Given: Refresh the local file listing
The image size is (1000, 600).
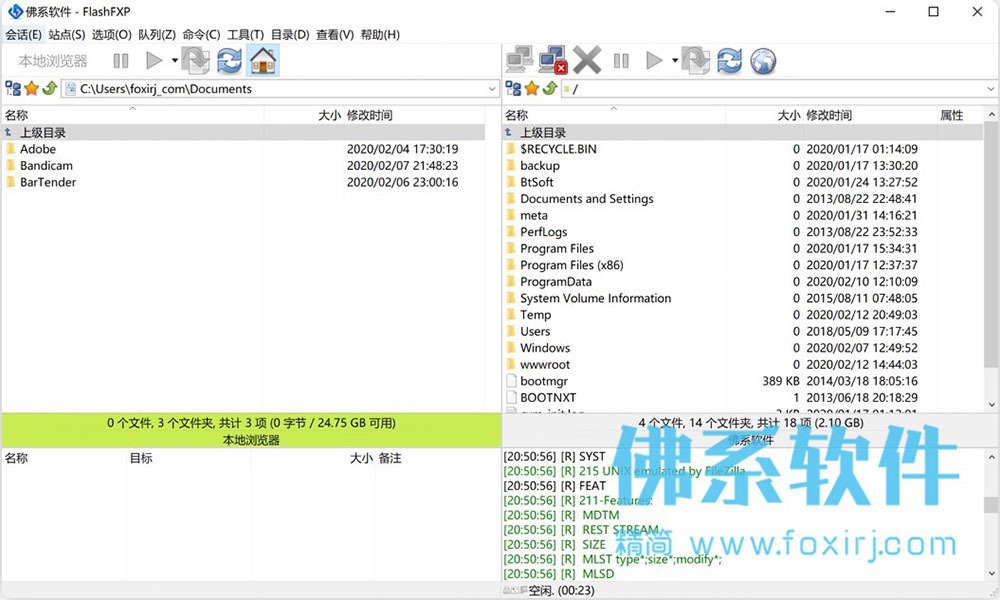Looking at the screenshot, I should click(x=230, y=61).
